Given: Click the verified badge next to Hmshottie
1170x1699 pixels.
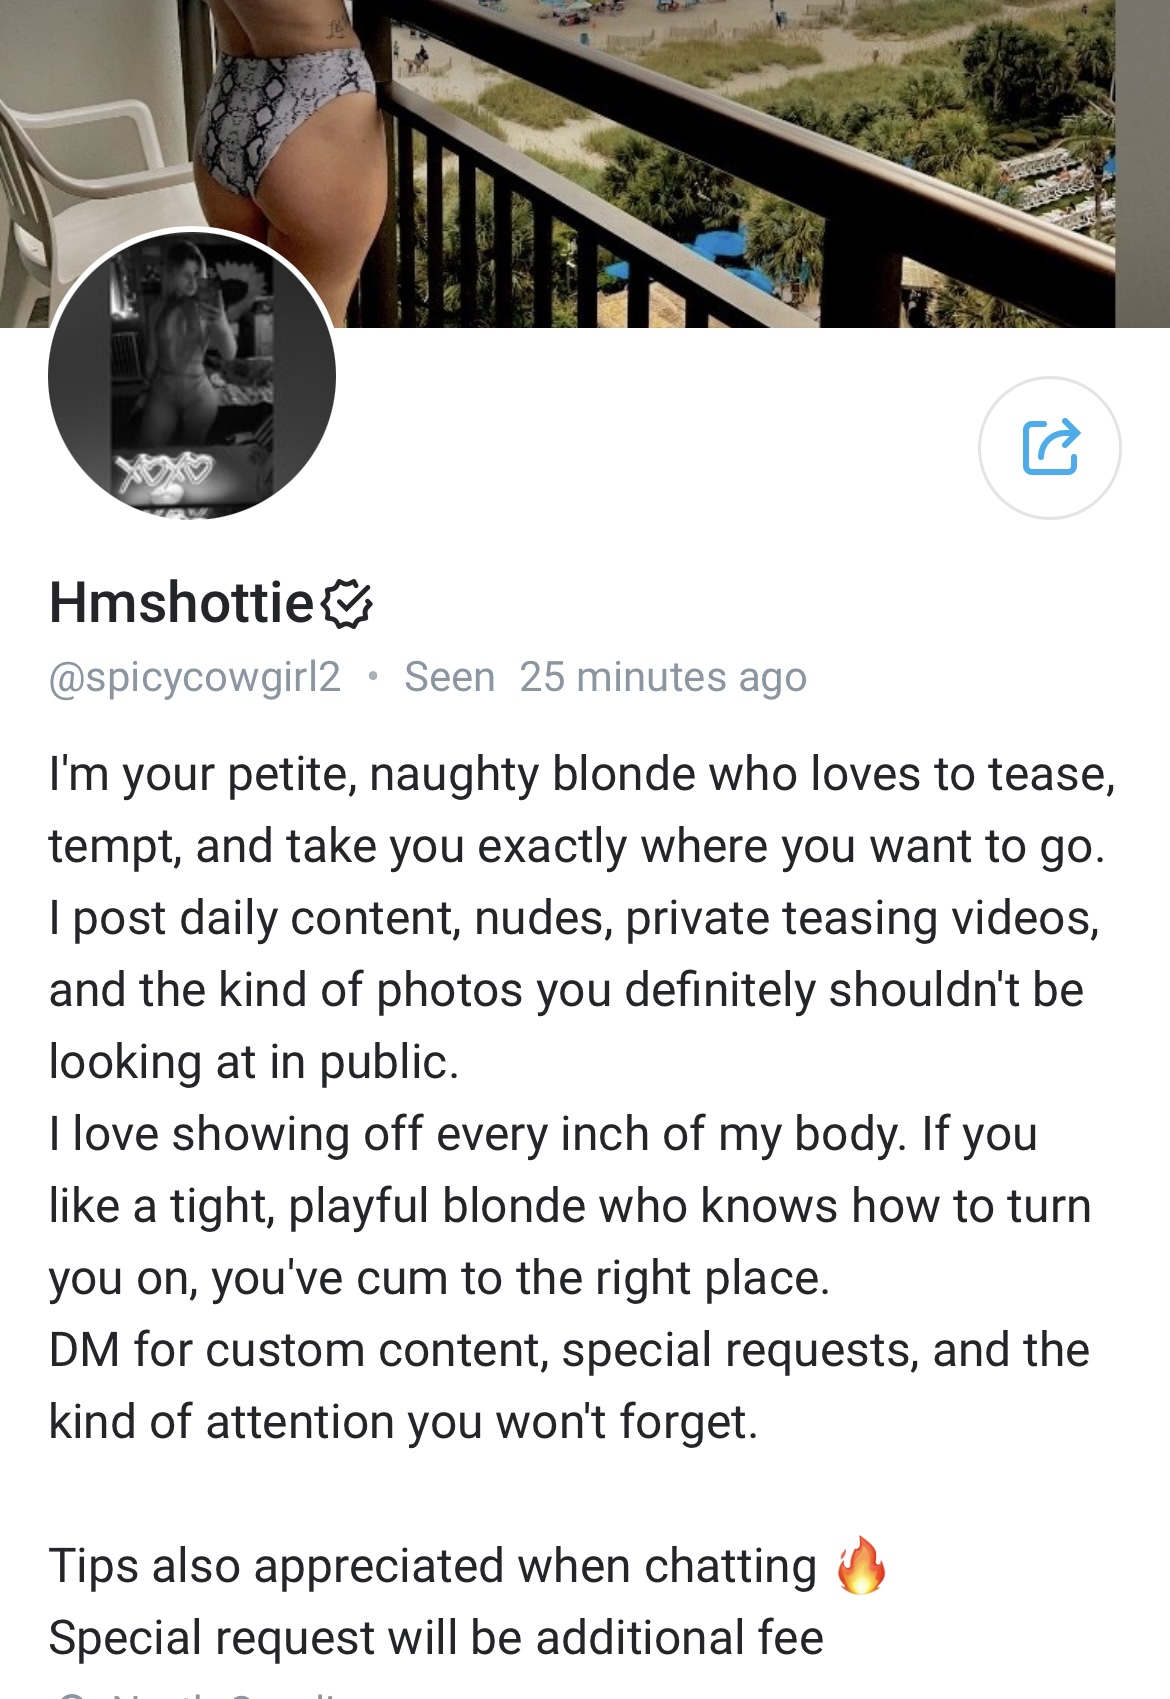Looking at the screenshot, I should [x=348, y=603].
